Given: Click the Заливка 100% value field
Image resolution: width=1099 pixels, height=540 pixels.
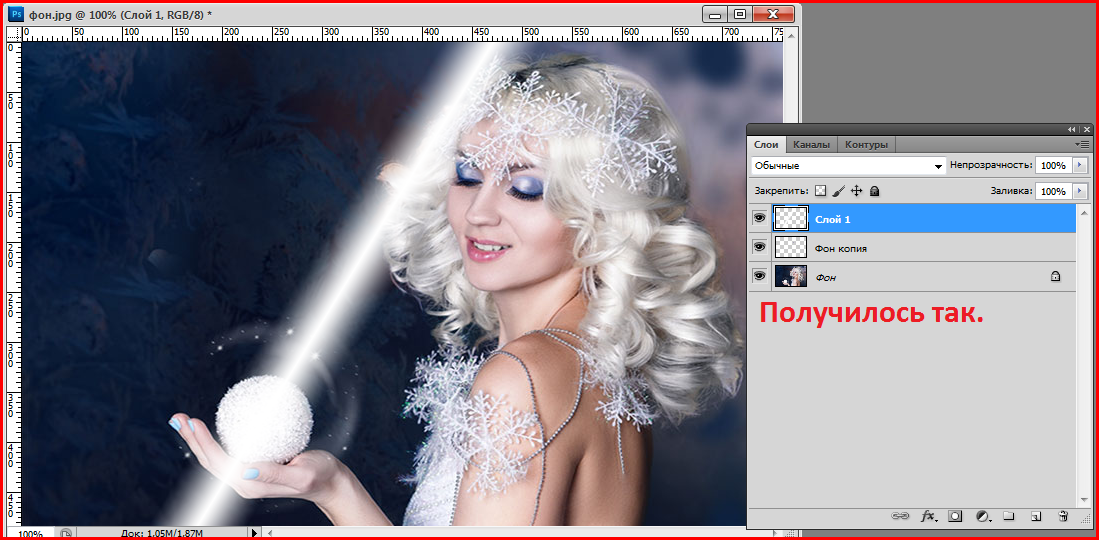Looking at the screenshot, I should point(1053,191).
